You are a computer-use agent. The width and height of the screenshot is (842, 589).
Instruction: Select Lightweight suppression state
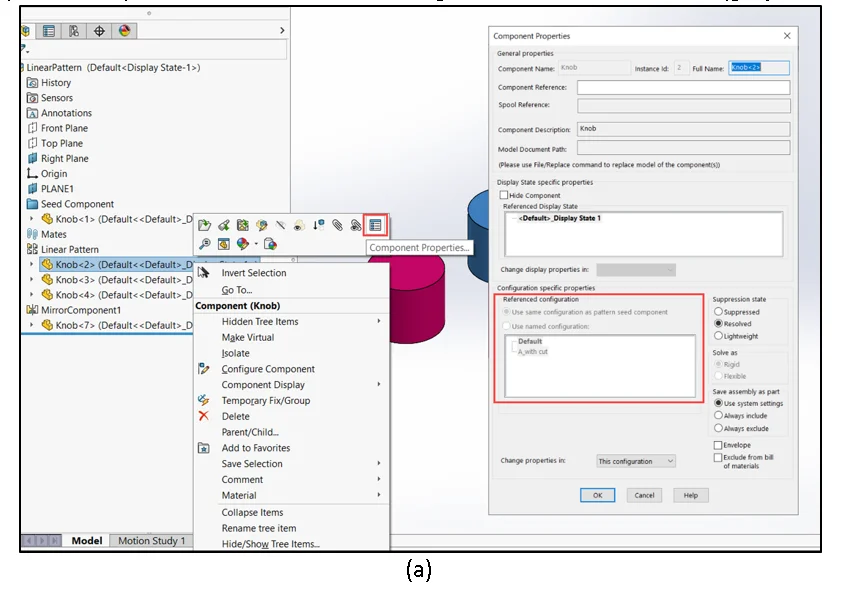718,336
